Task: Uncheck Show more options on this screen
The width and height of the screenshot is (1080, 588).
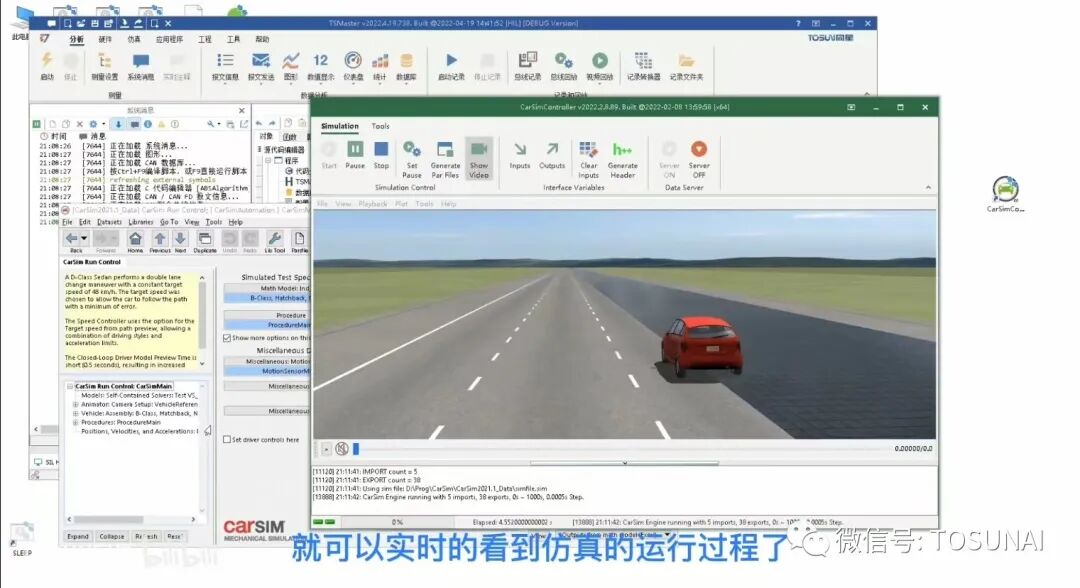Action: (x=229, y=336)
